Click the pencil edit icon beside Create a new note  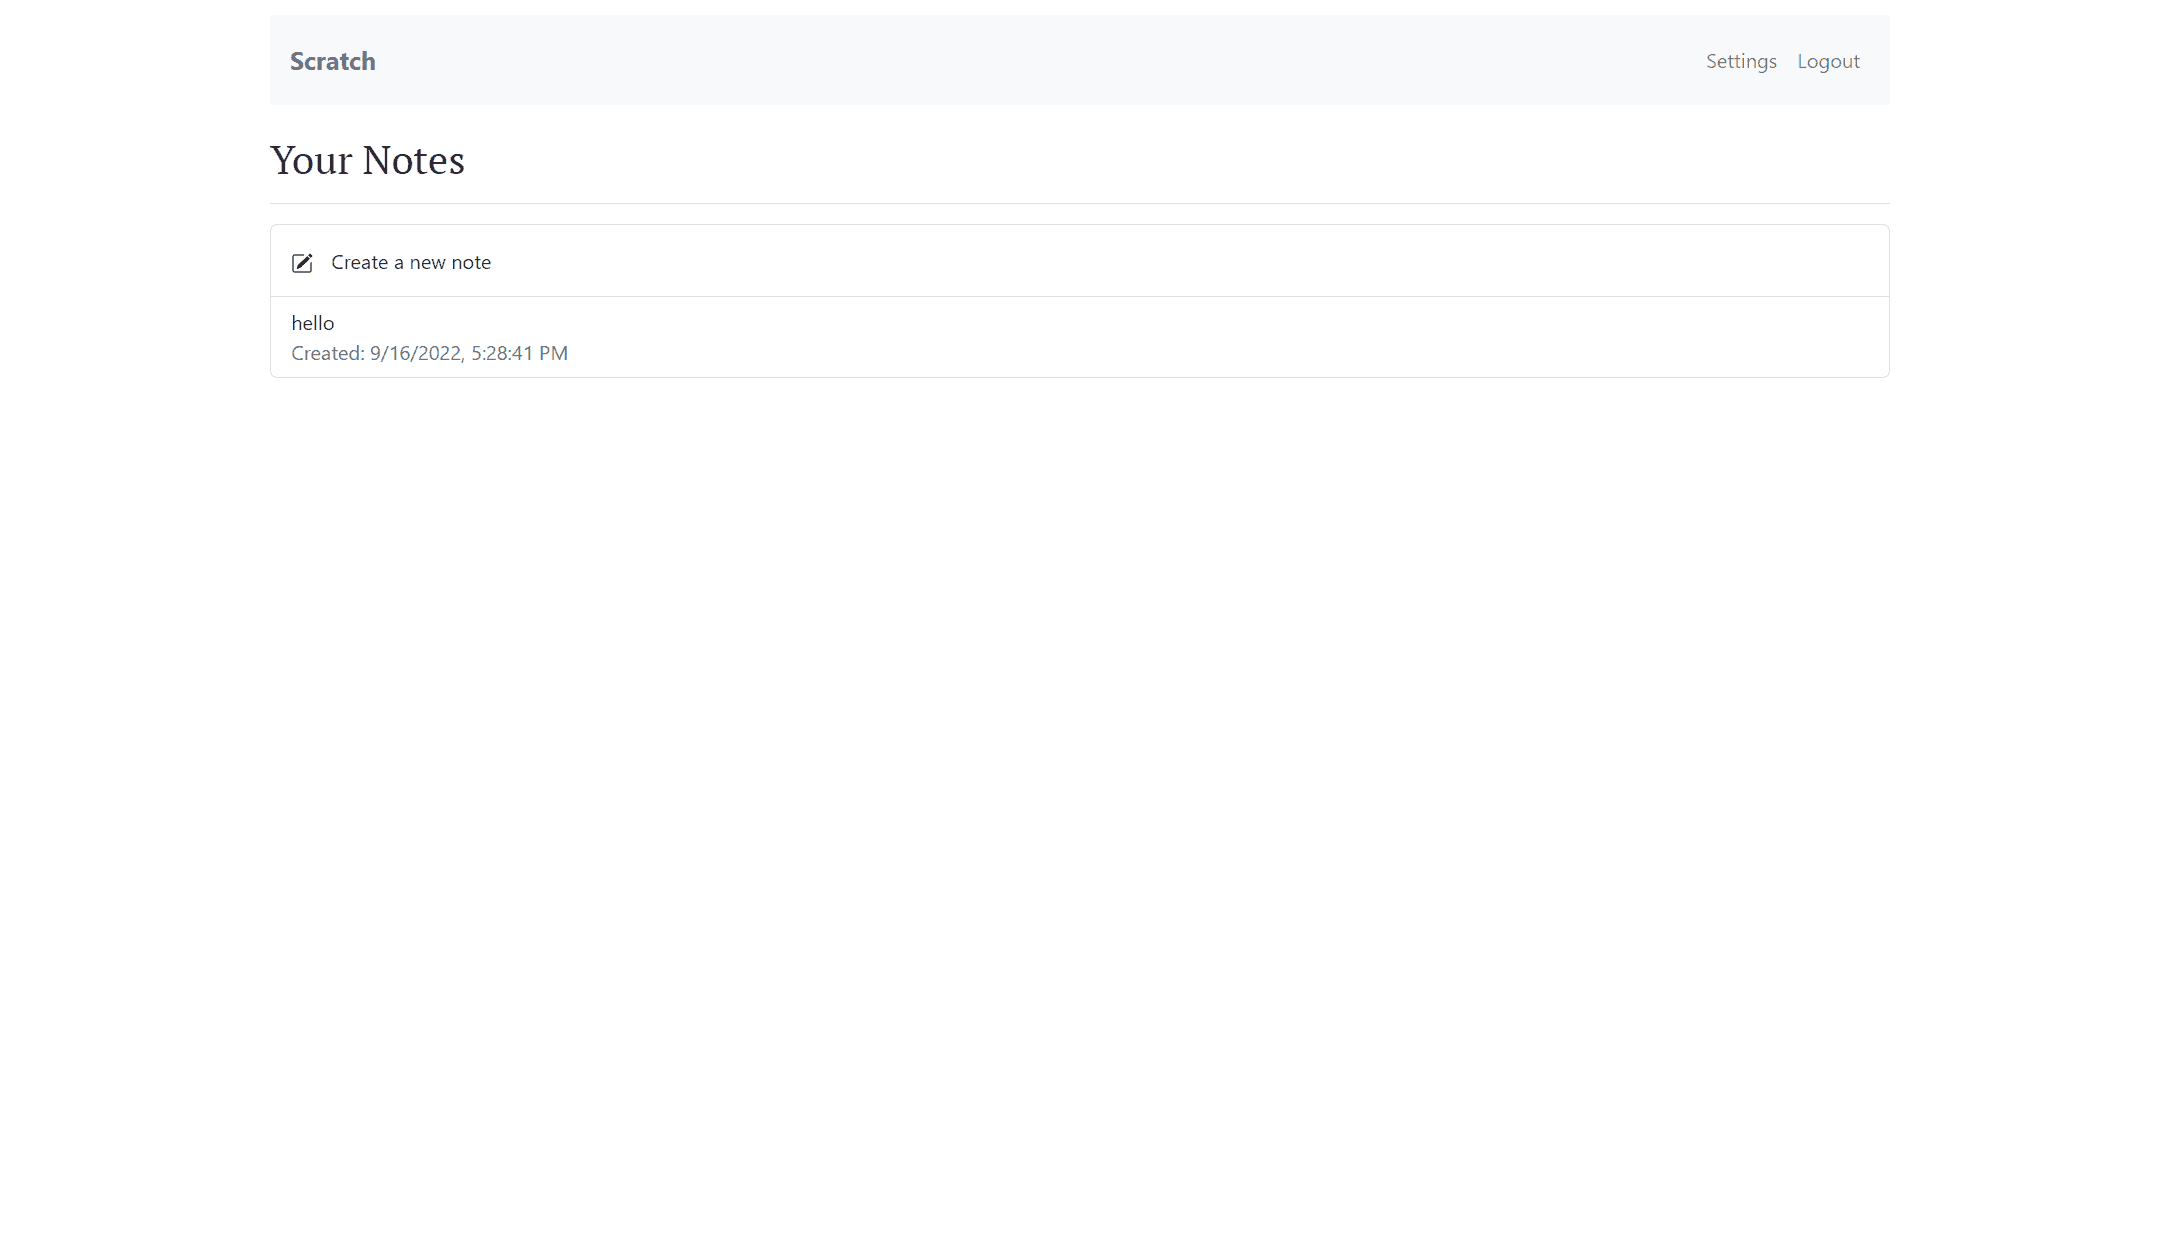point(302,263)
